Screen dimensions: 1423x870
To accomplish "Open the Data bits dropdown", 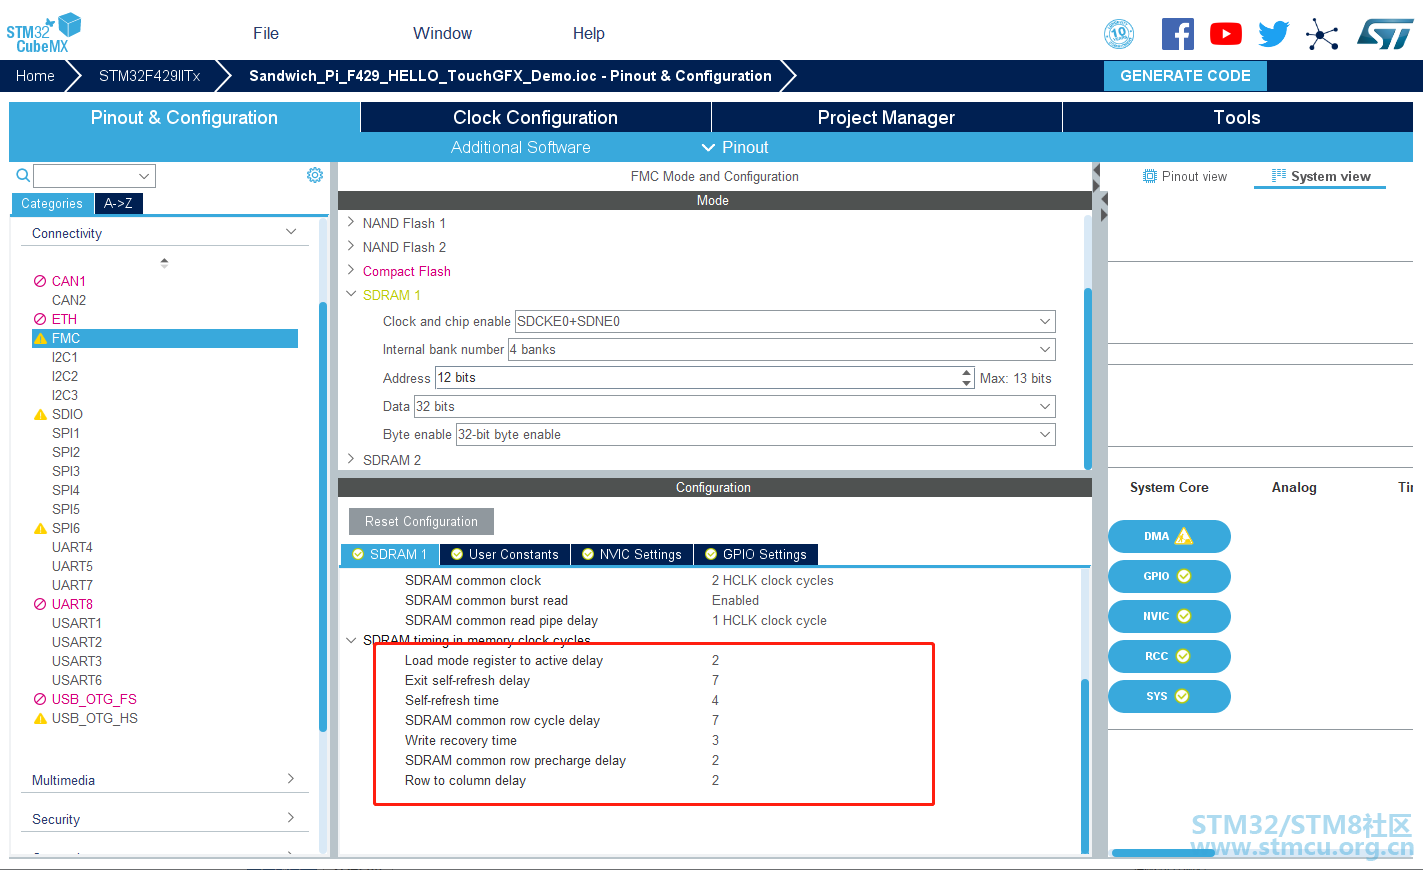I will 735,406.
